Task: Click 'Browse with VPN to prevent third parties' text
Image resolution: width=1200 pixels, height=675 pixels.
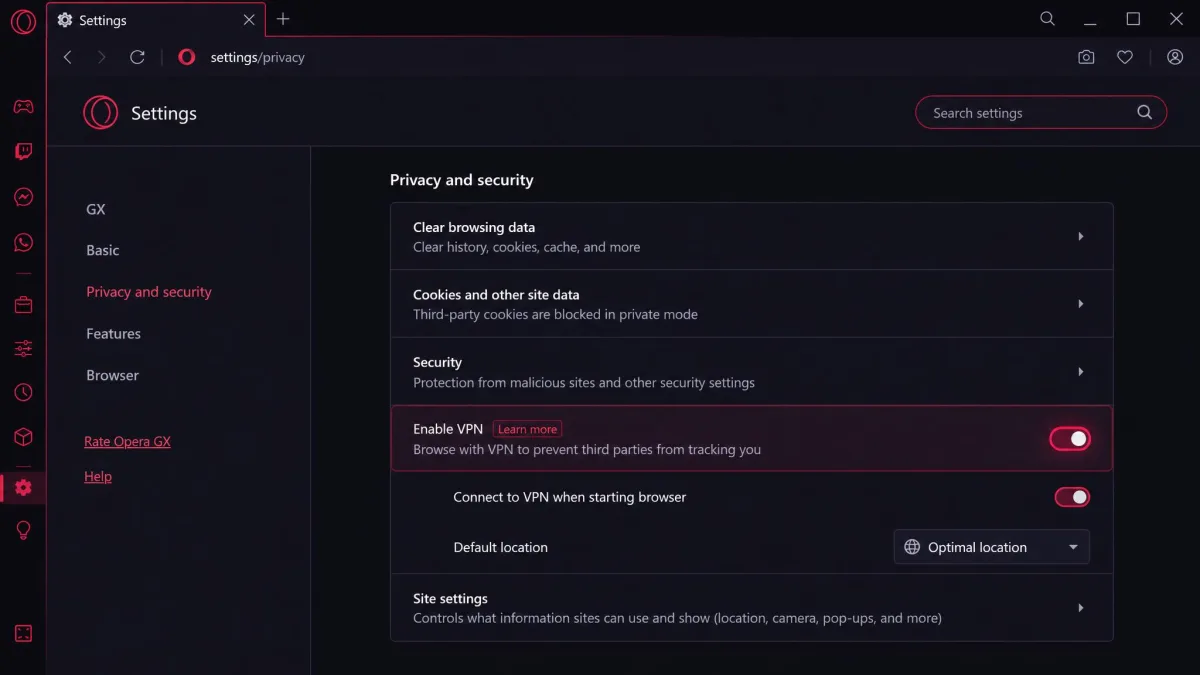Action: click(x=587, y=449)
